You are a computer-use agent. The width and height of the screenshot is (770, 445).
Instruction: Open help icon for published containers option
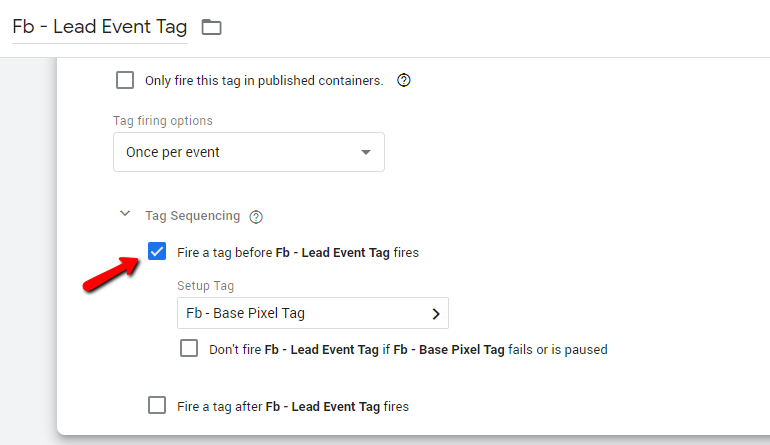pos(404,80)
